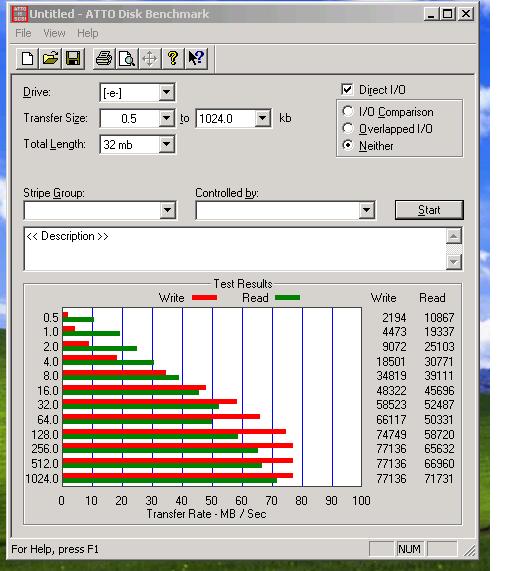Click the read value 50331
Screen dimensions: 512x571
439,420
